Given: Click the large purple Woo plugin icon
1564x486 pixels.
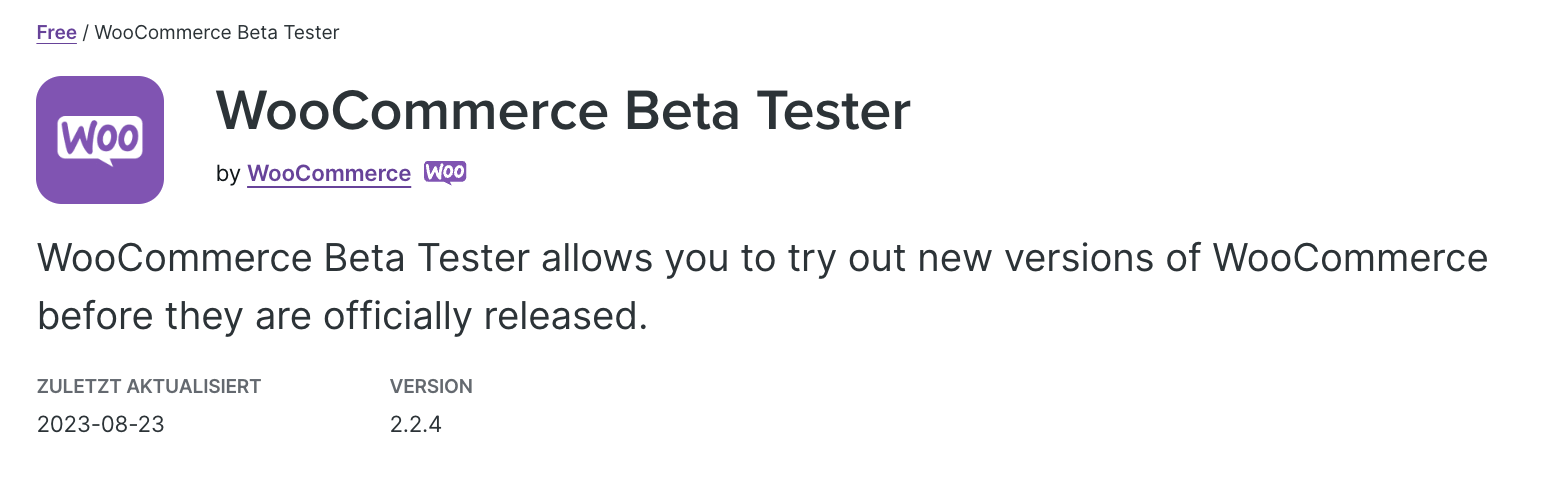Looking at the screenshot, I should tap(100, 140).
